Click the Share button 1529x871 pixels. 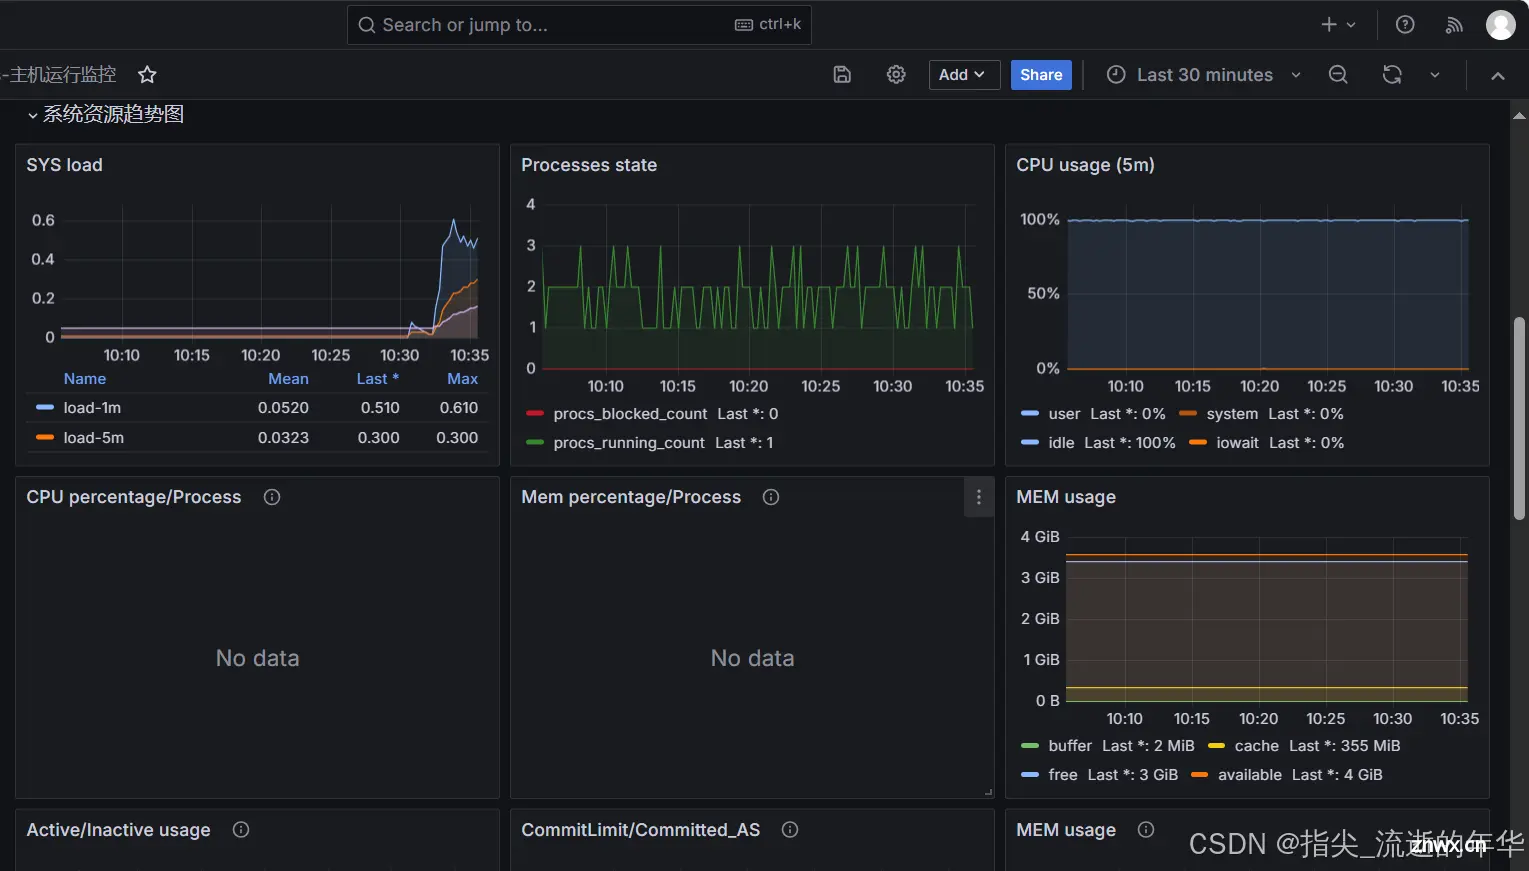(x=1041, y=75)
